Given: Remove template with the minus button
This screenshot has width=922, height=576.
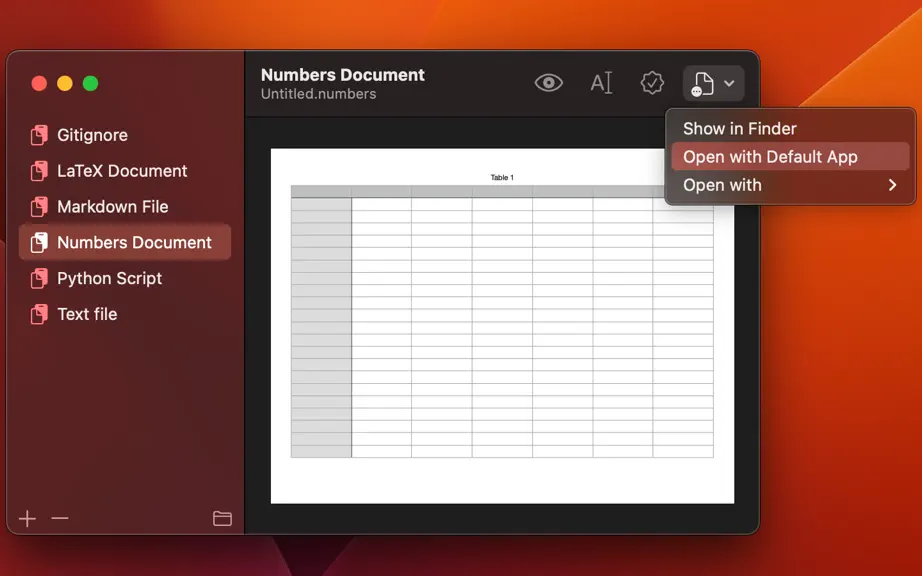Looking at the screenshot, I should [x=60, y=518].
